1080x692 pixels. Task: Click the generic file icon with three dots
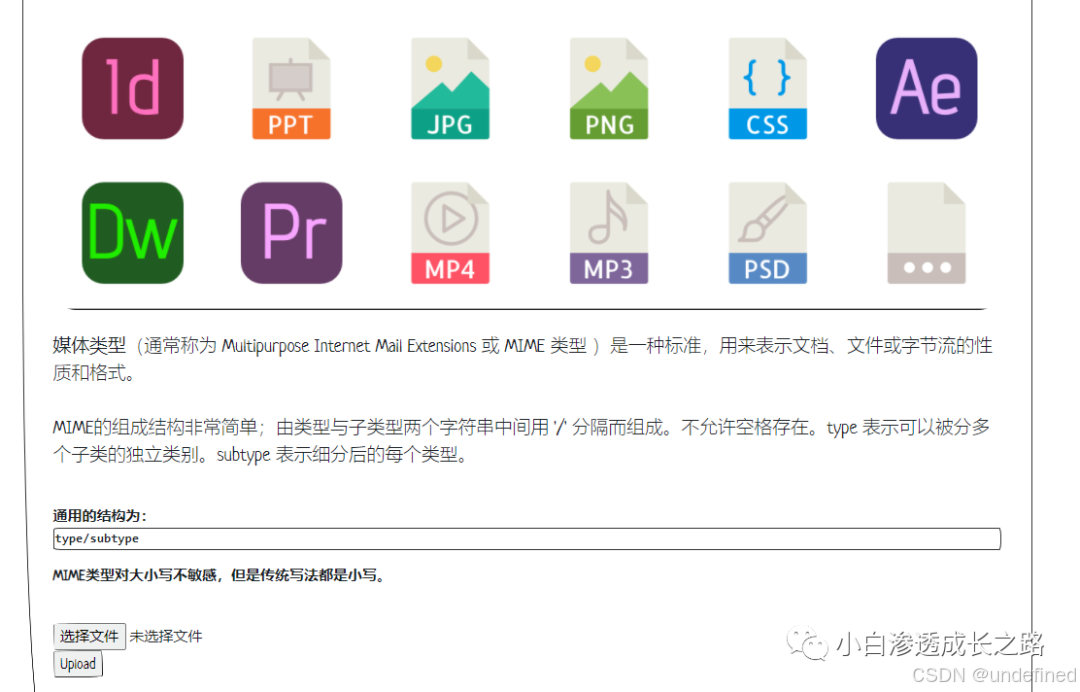click(x=926, y=233)
